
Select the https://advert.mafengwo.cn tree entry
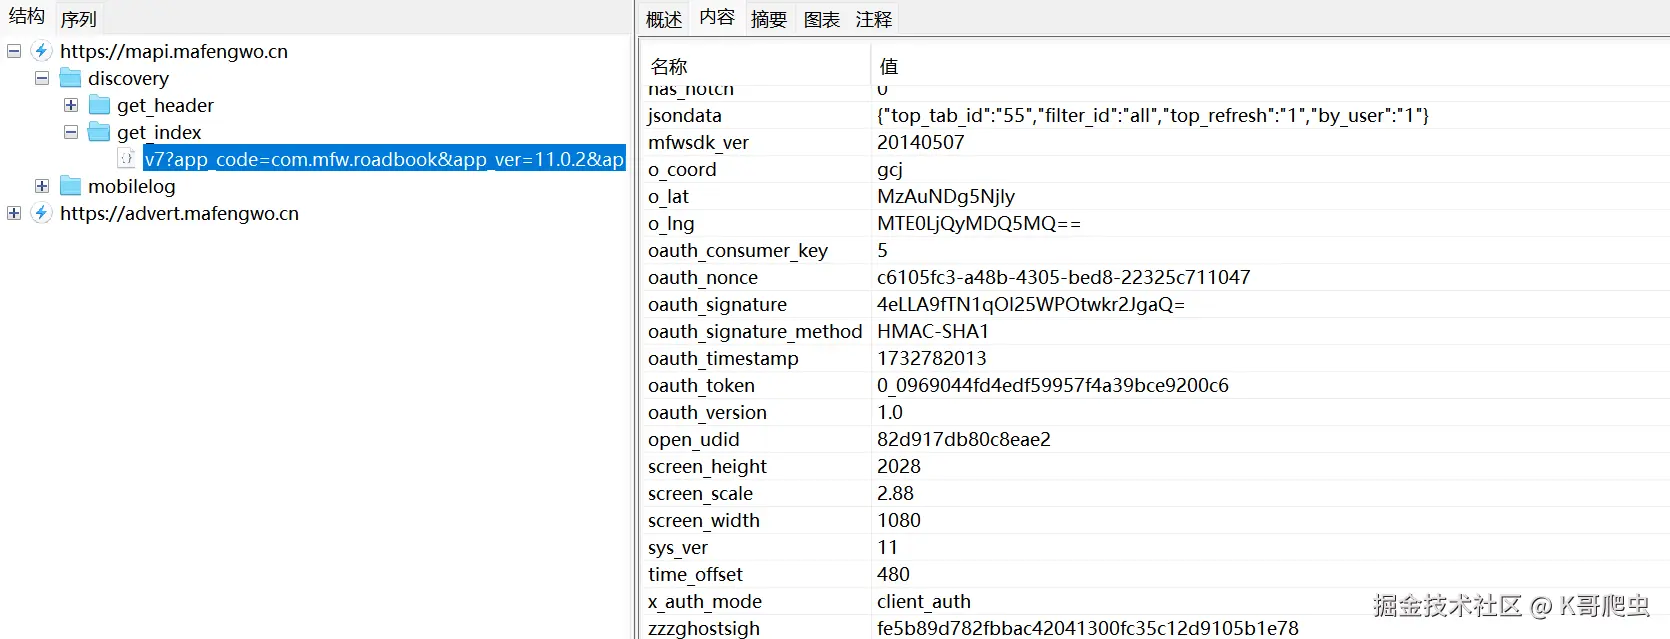pos(179,213)
